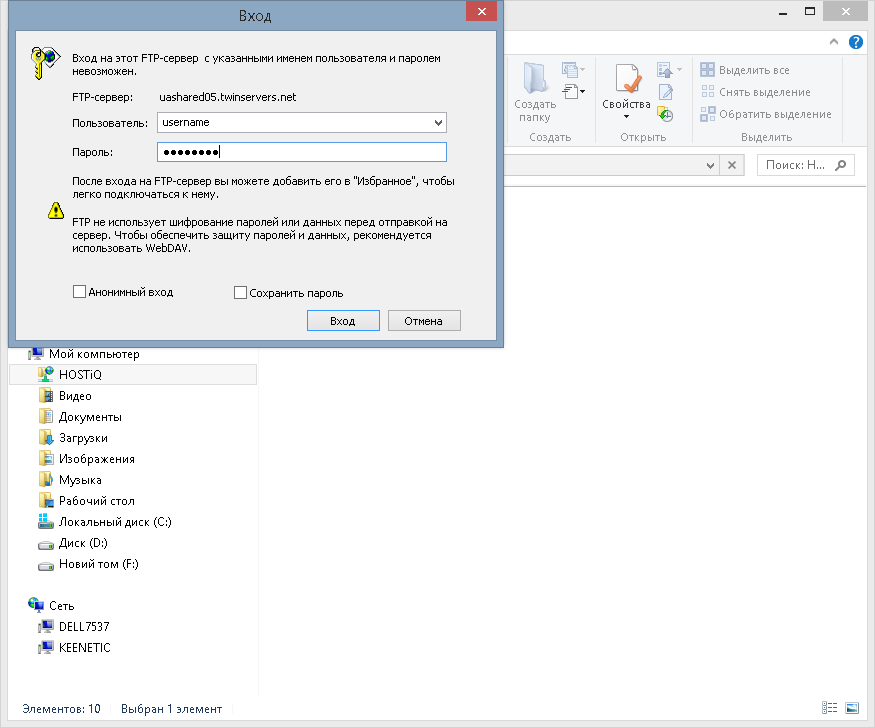
Task: Open the Музыка folder
Action: coord(70,480)
